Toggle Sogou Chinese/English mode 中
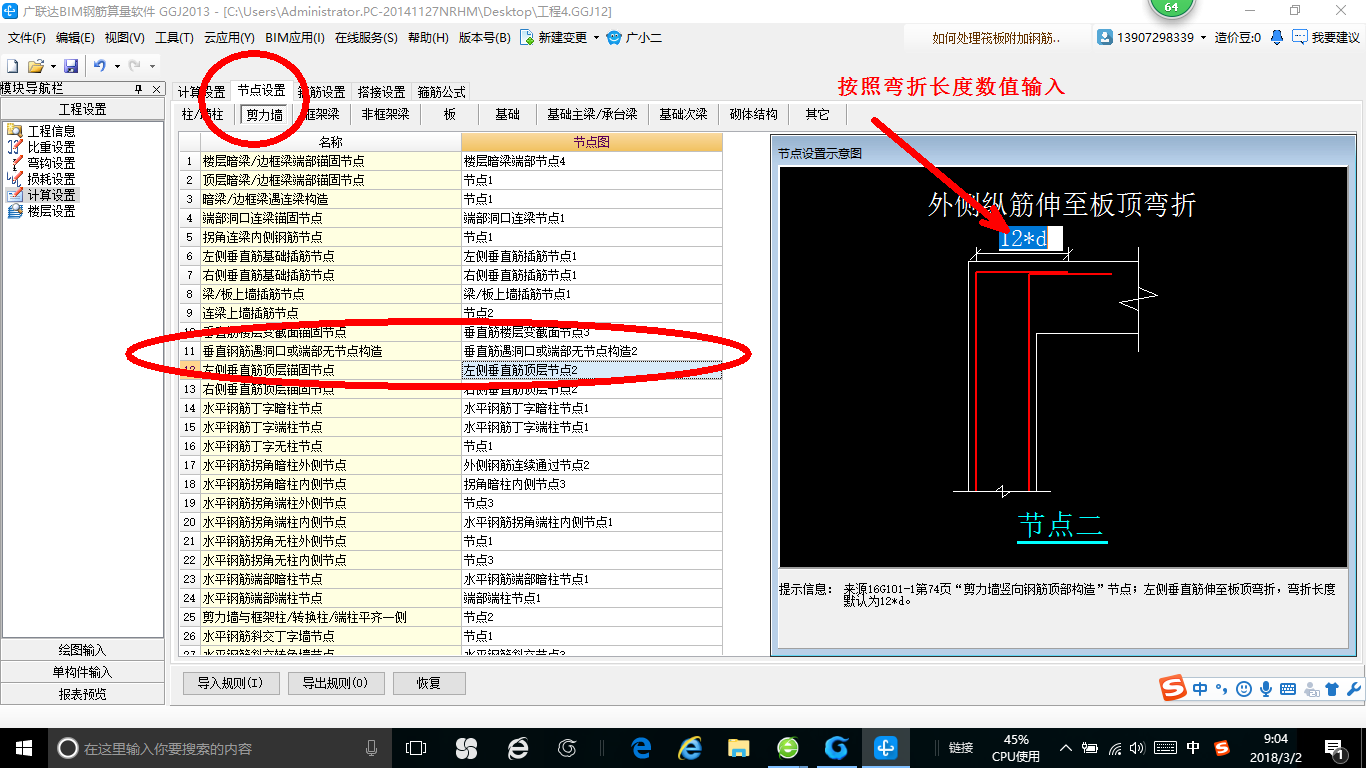Screen dimensions: 1366x768 pos(1200,689)
